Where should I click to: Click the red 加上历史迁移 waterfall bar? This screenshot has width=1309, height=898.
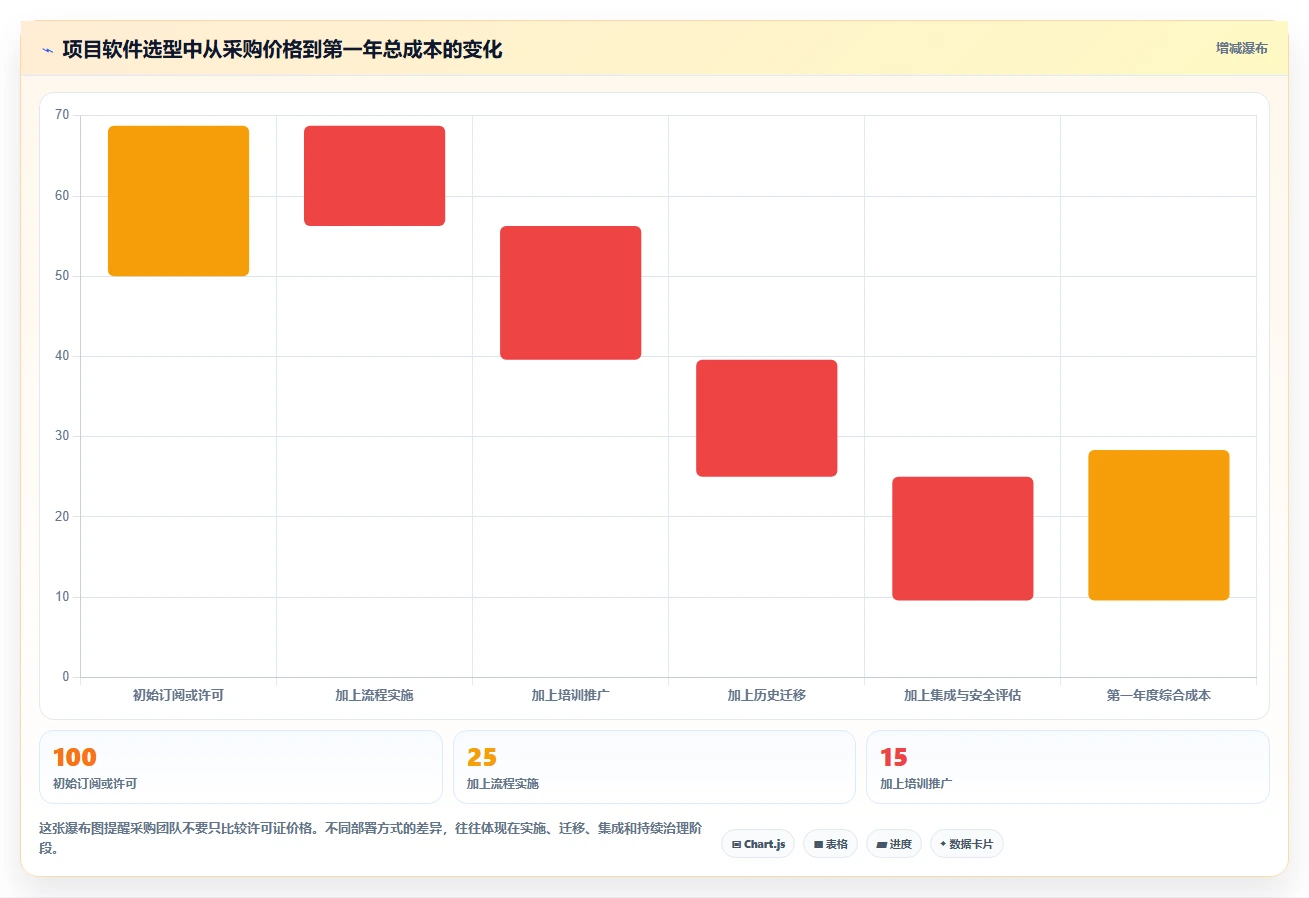(766, 418)
